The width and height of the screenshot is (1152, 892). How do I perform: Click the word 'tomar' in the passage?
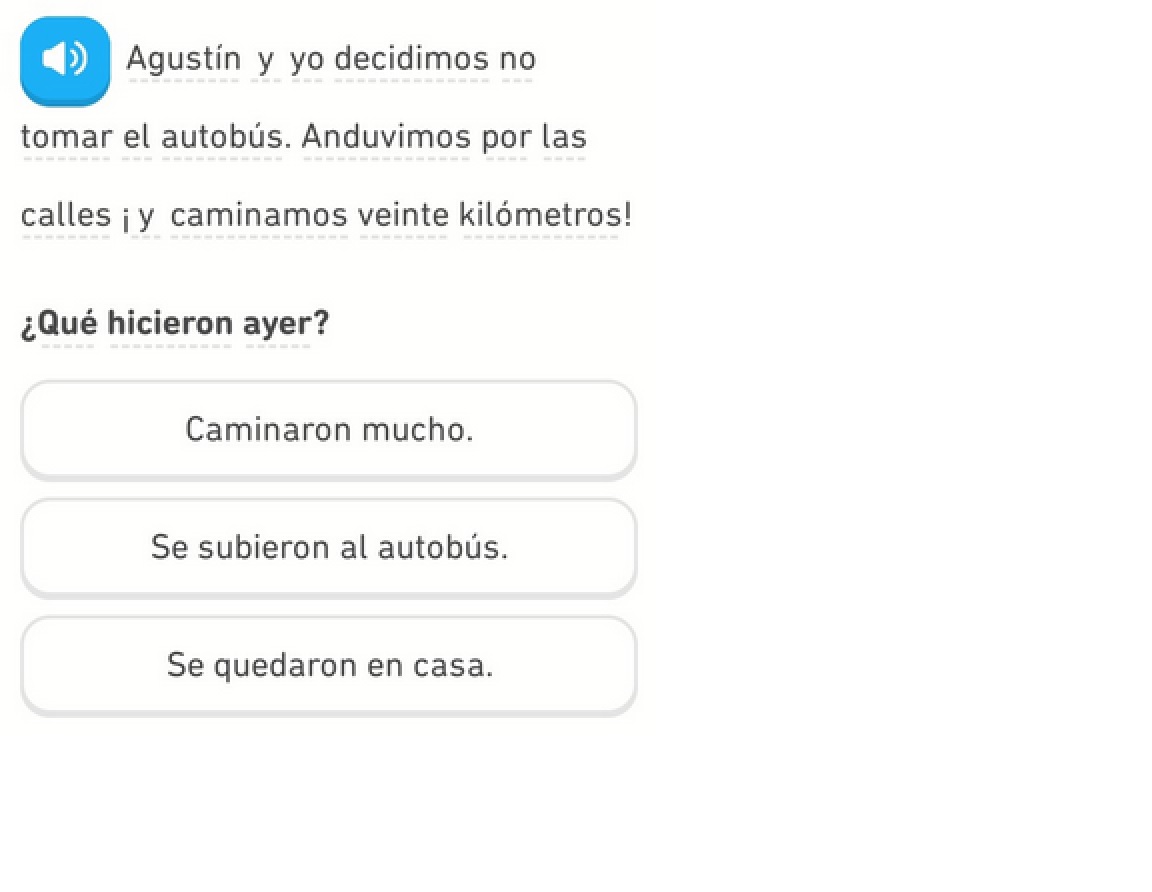click(x=66, y=137)
